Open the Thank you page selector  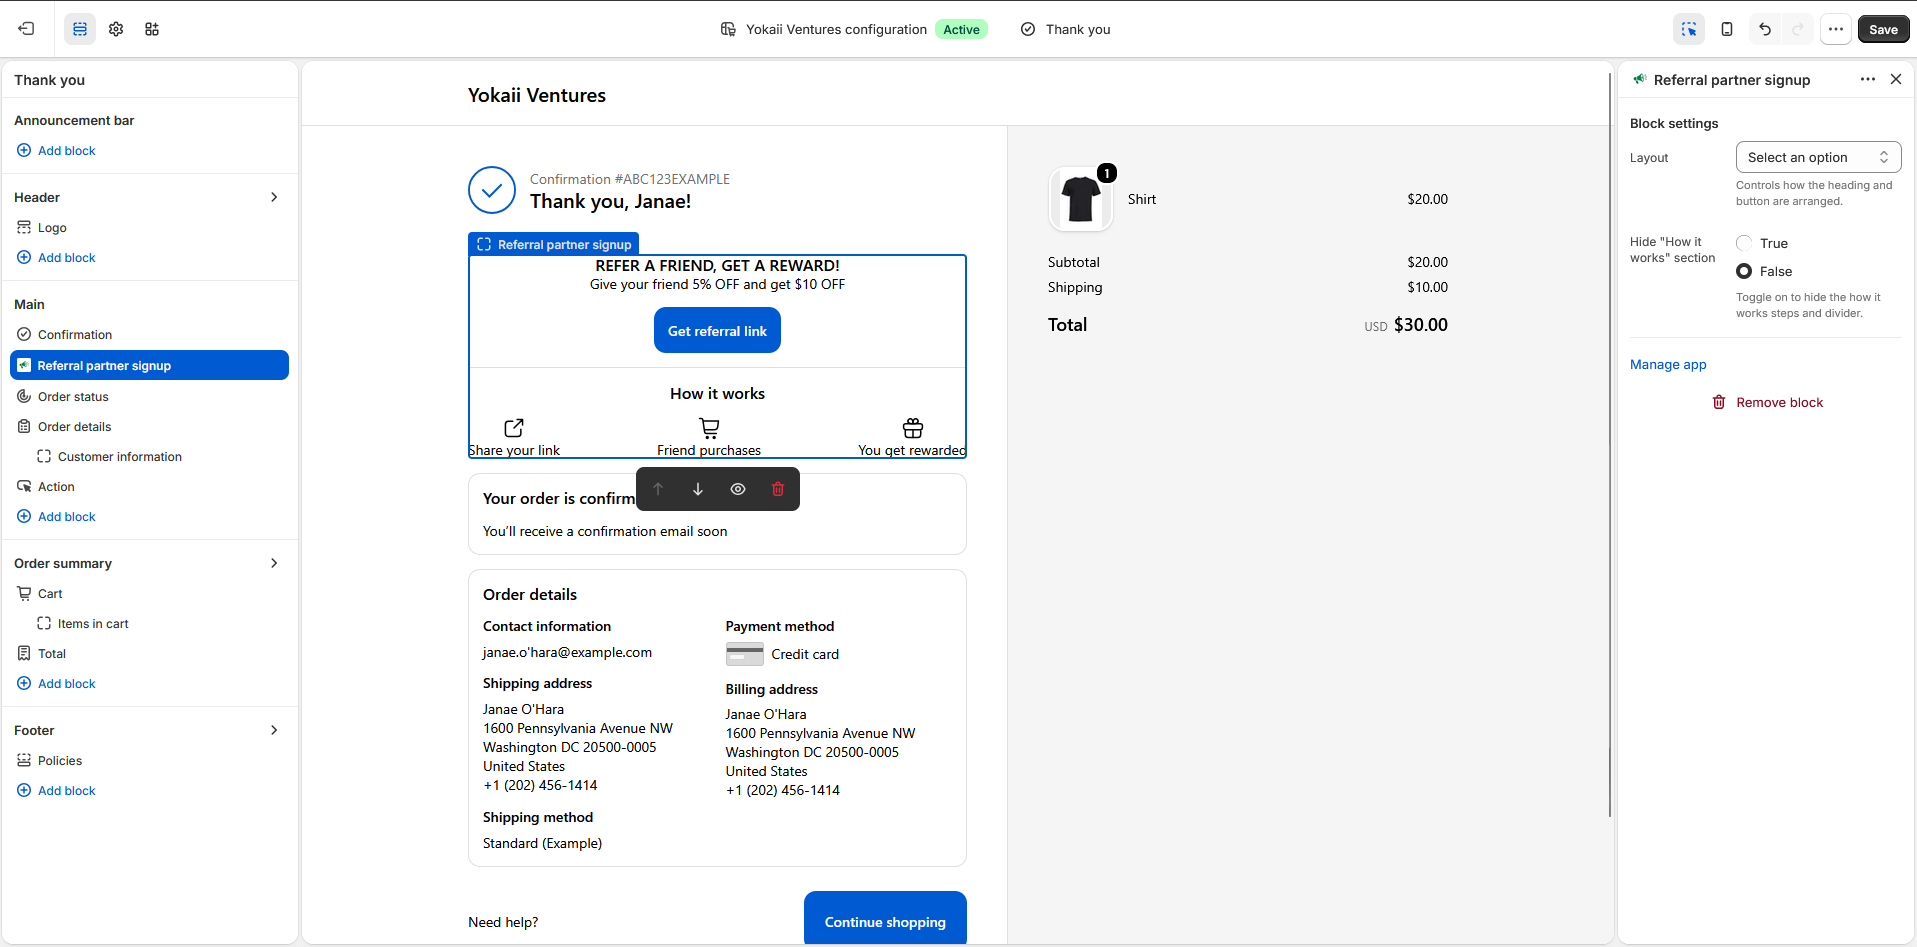tap(1066, 29)
